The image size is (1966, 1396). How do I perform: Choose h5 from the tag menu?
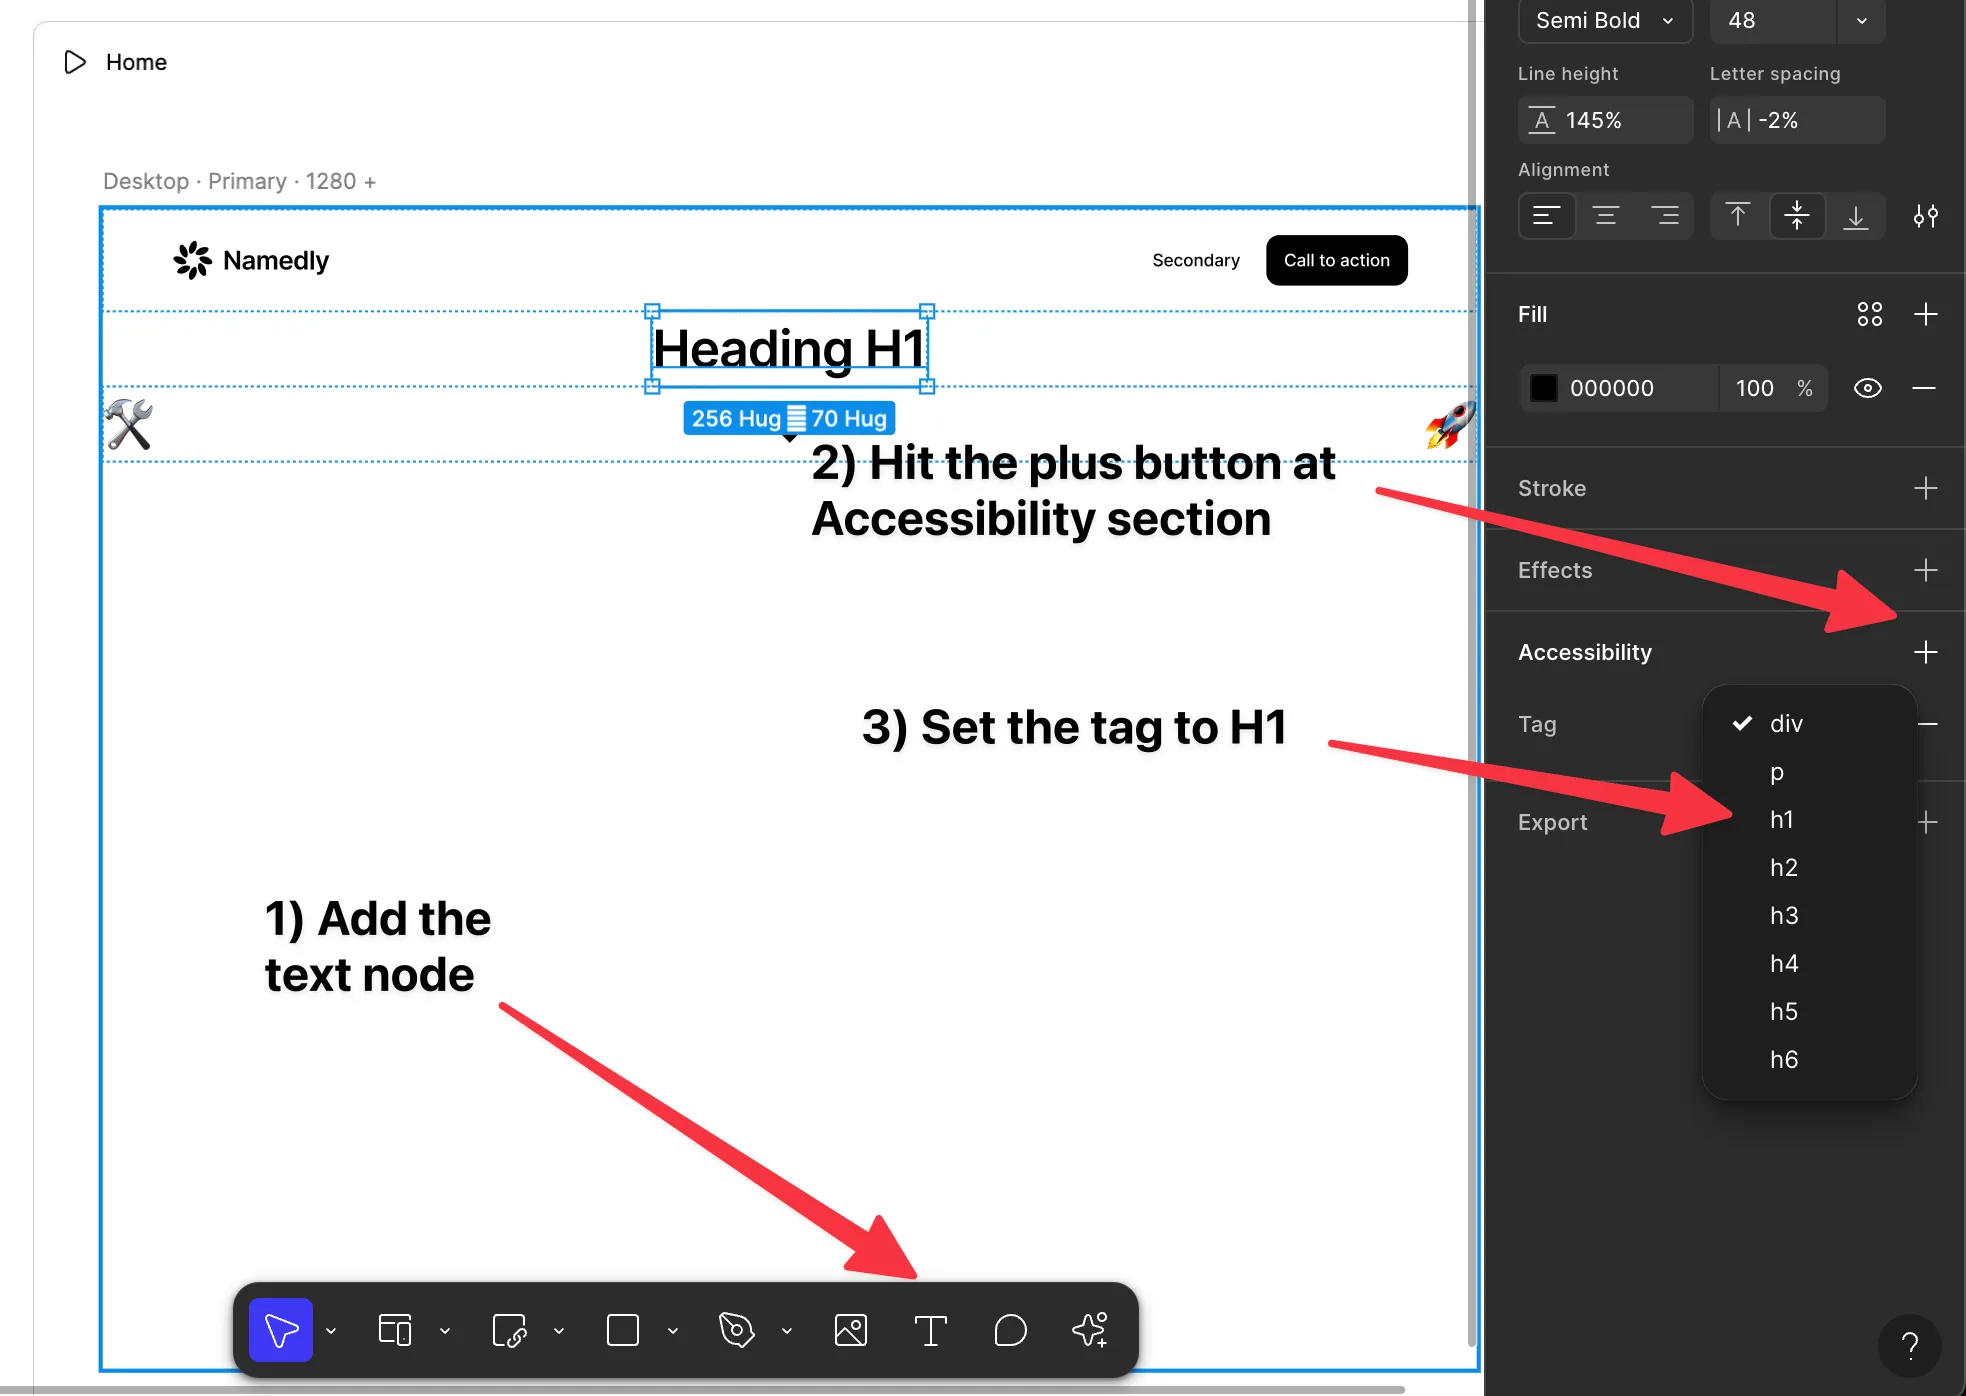coord(1809,1012)
